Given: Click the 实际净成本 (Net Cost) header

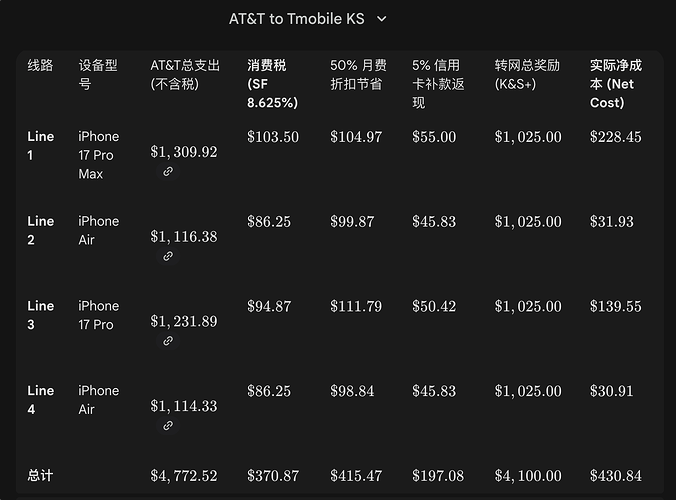Looking at the screenshot, I should 616,84.
